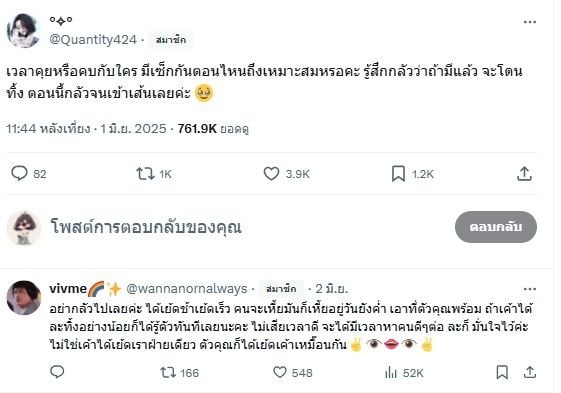
Task: Share the main post via upload icon
Action: 524,174
